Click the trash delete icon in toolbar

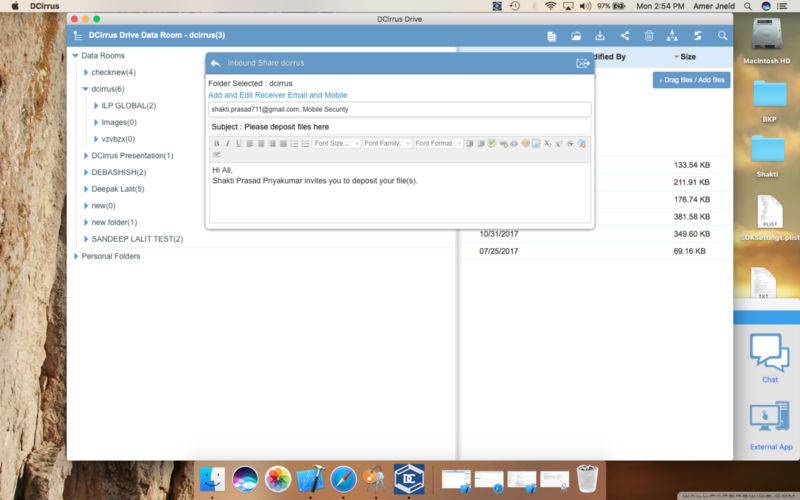click(x=649, y=36)
